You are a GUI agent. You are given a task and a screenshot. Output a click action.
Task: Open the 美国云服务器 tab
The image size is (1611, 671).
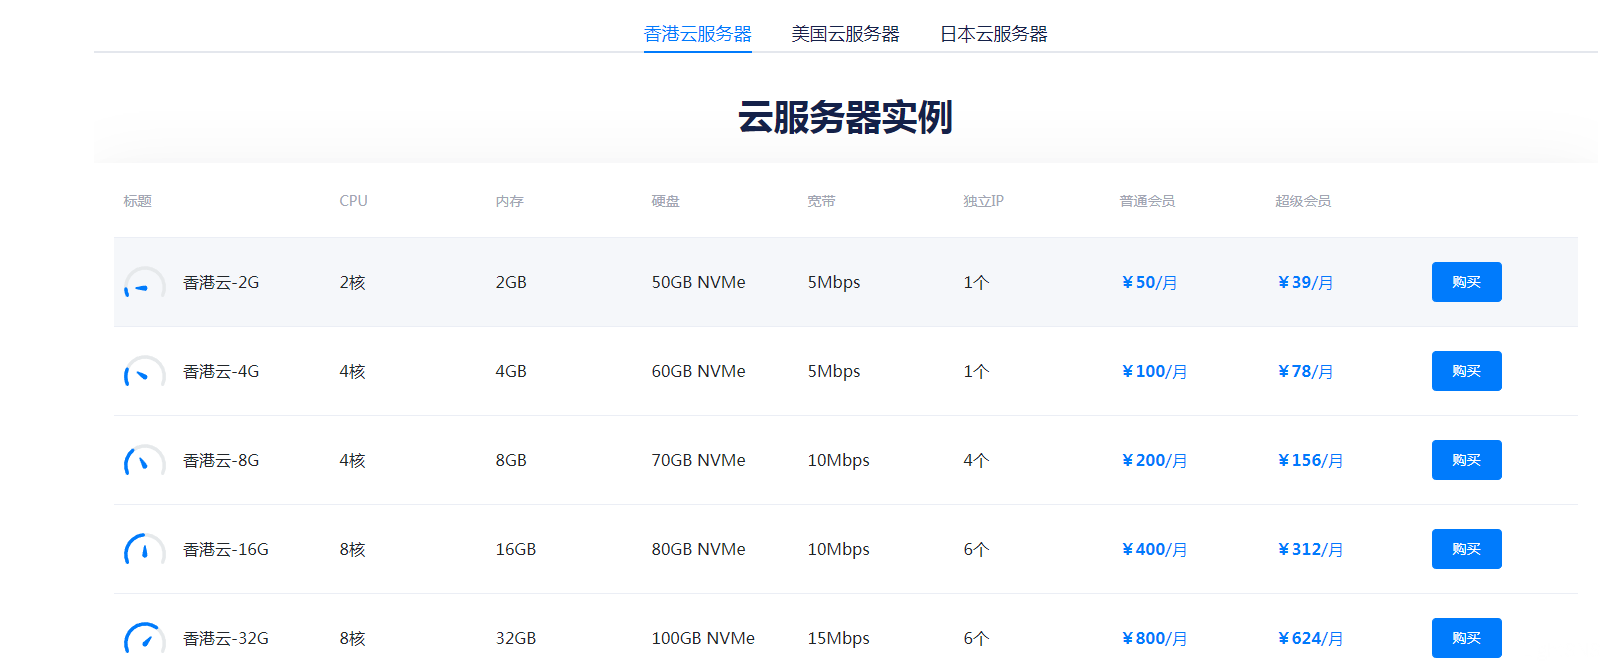[x=846, y=34]
